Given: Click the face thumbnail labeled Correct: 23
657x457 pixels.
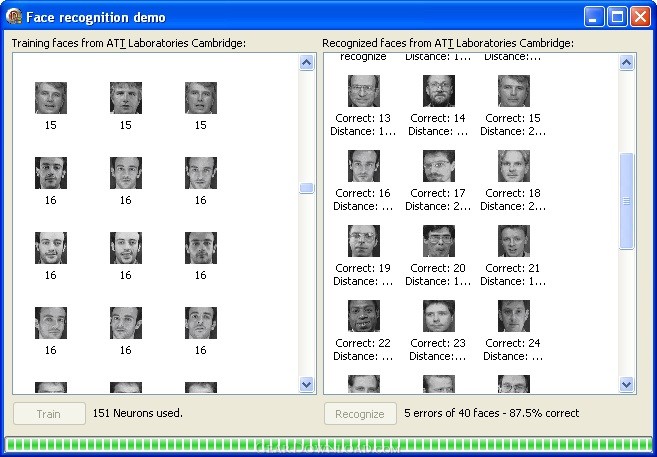Looking at the screenshot, I should coord(439,316).
